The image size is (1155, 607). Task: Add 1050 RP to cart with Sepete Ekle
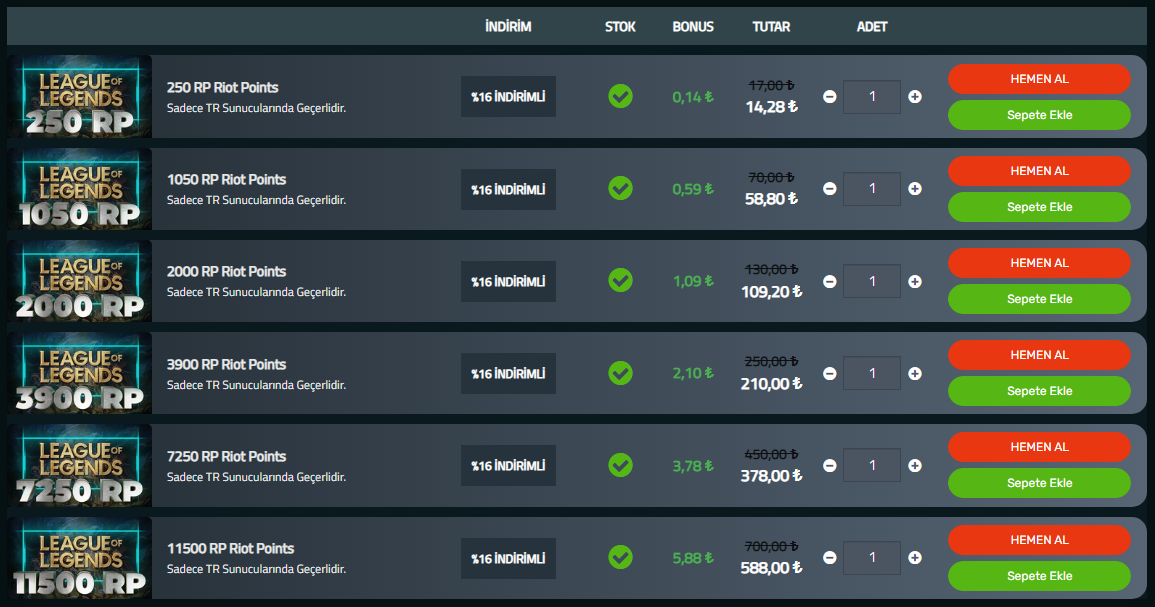click(1039, 207)
